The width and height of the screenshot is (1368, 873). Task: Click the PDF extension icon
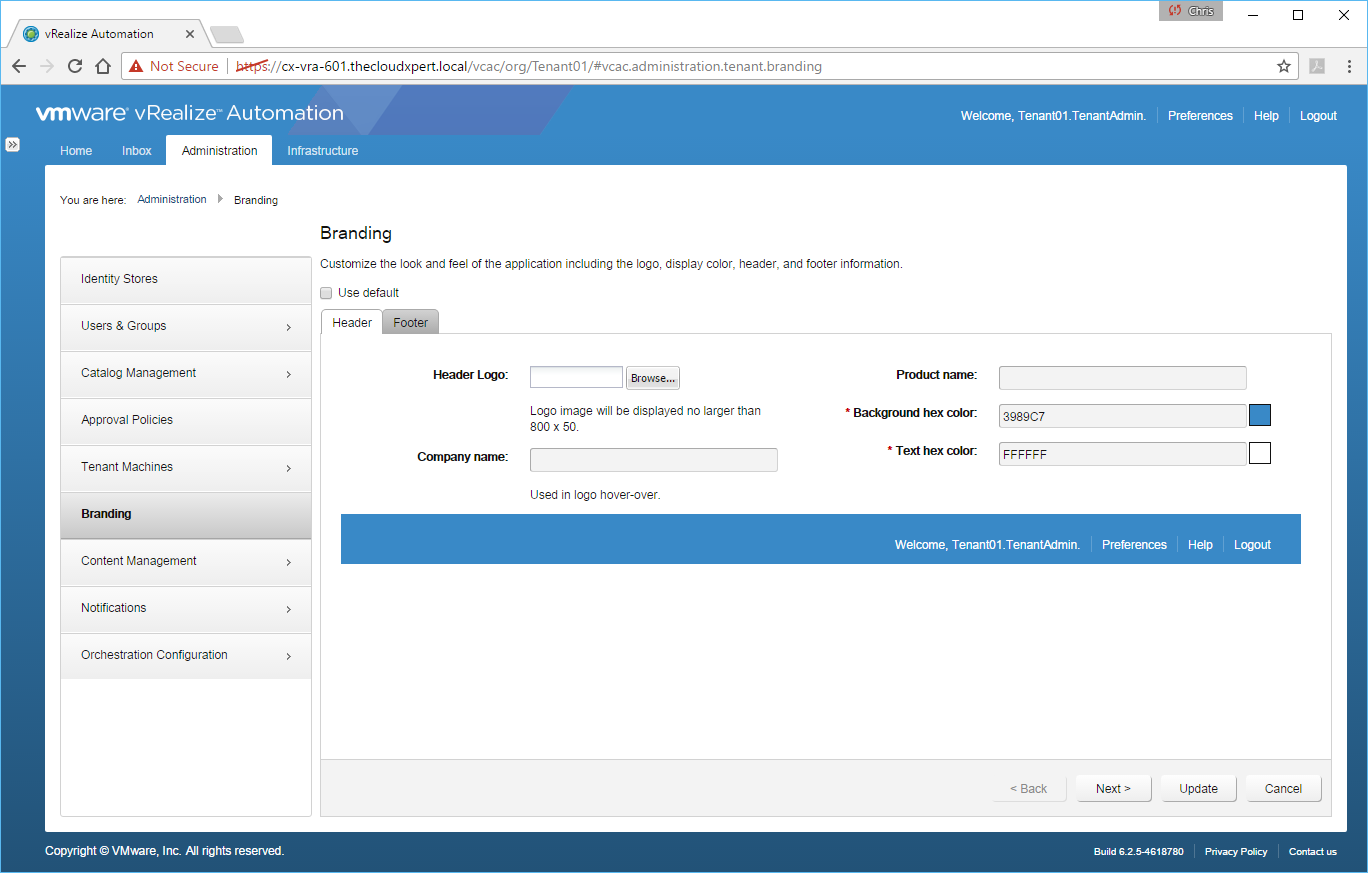[1317, 66]
